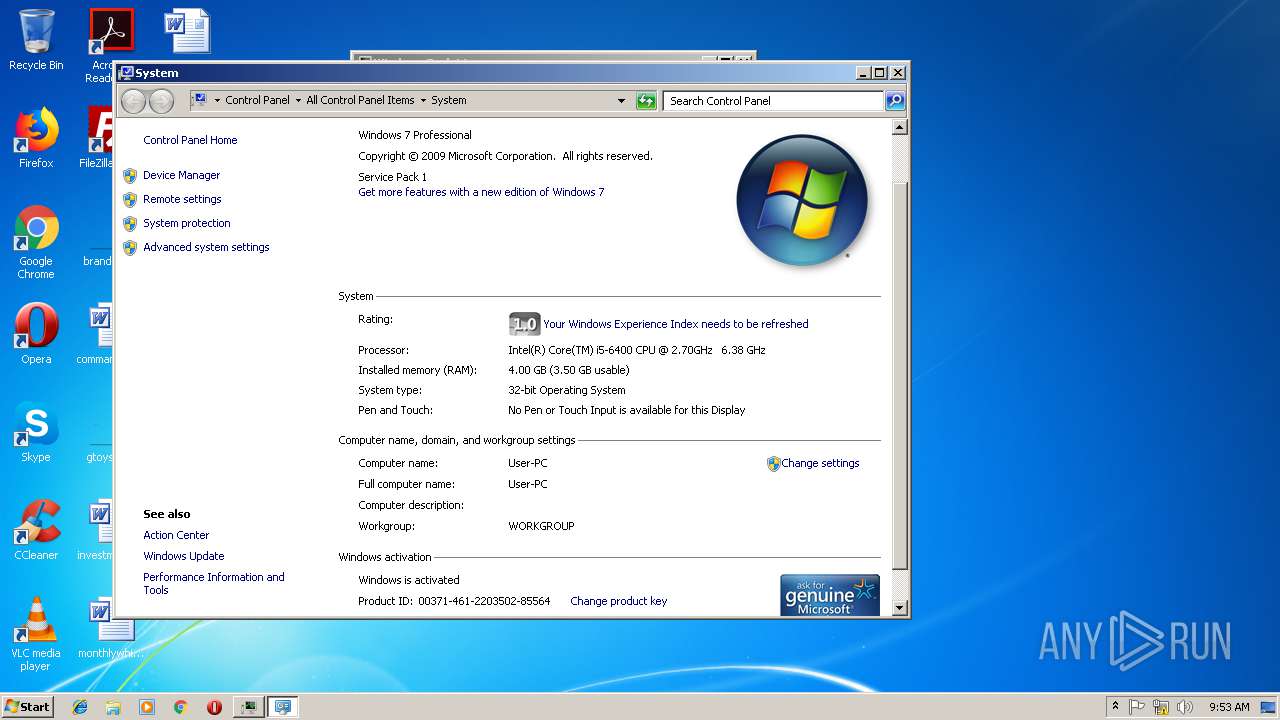Expand dropdown after All Control Panel Items
1280x720 pixels.
(x=423, y=100)
